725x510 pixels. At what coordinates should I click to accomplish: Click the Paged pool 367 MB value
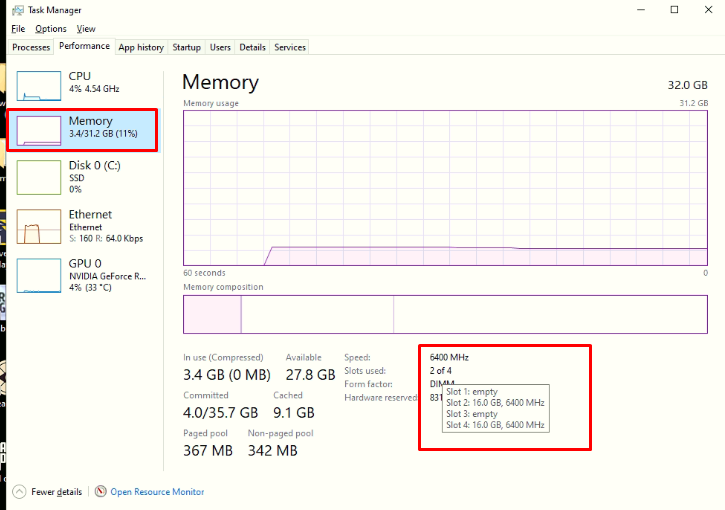coord(208,450)
